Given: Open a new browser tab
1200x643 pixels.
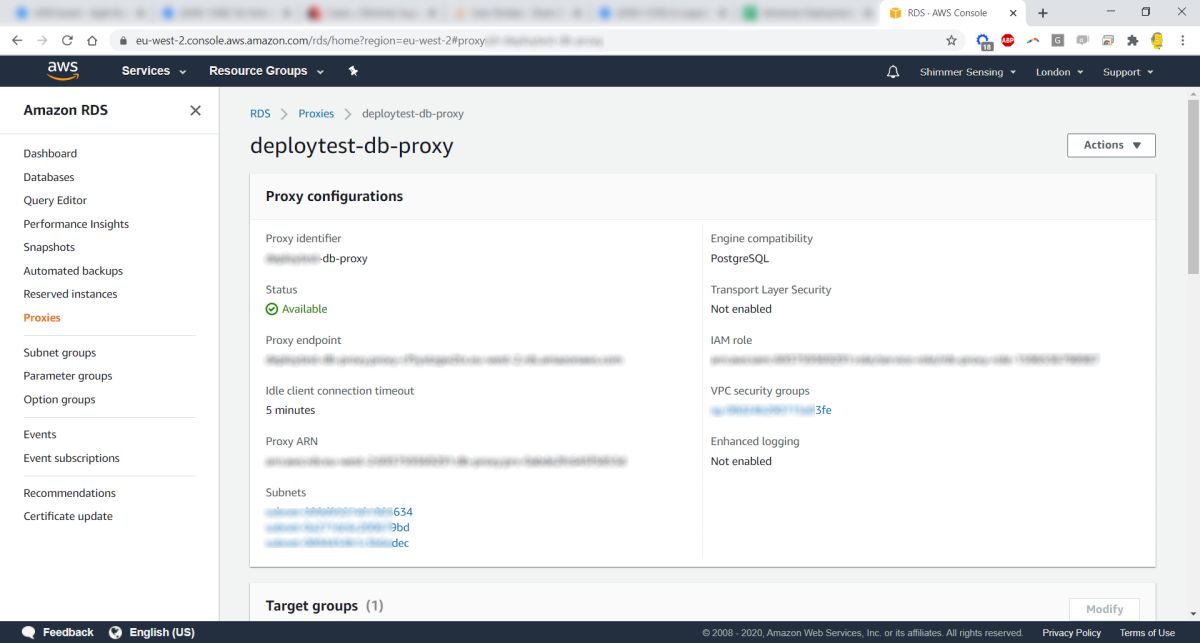Looking at the screenshot, I should 1043,13.
